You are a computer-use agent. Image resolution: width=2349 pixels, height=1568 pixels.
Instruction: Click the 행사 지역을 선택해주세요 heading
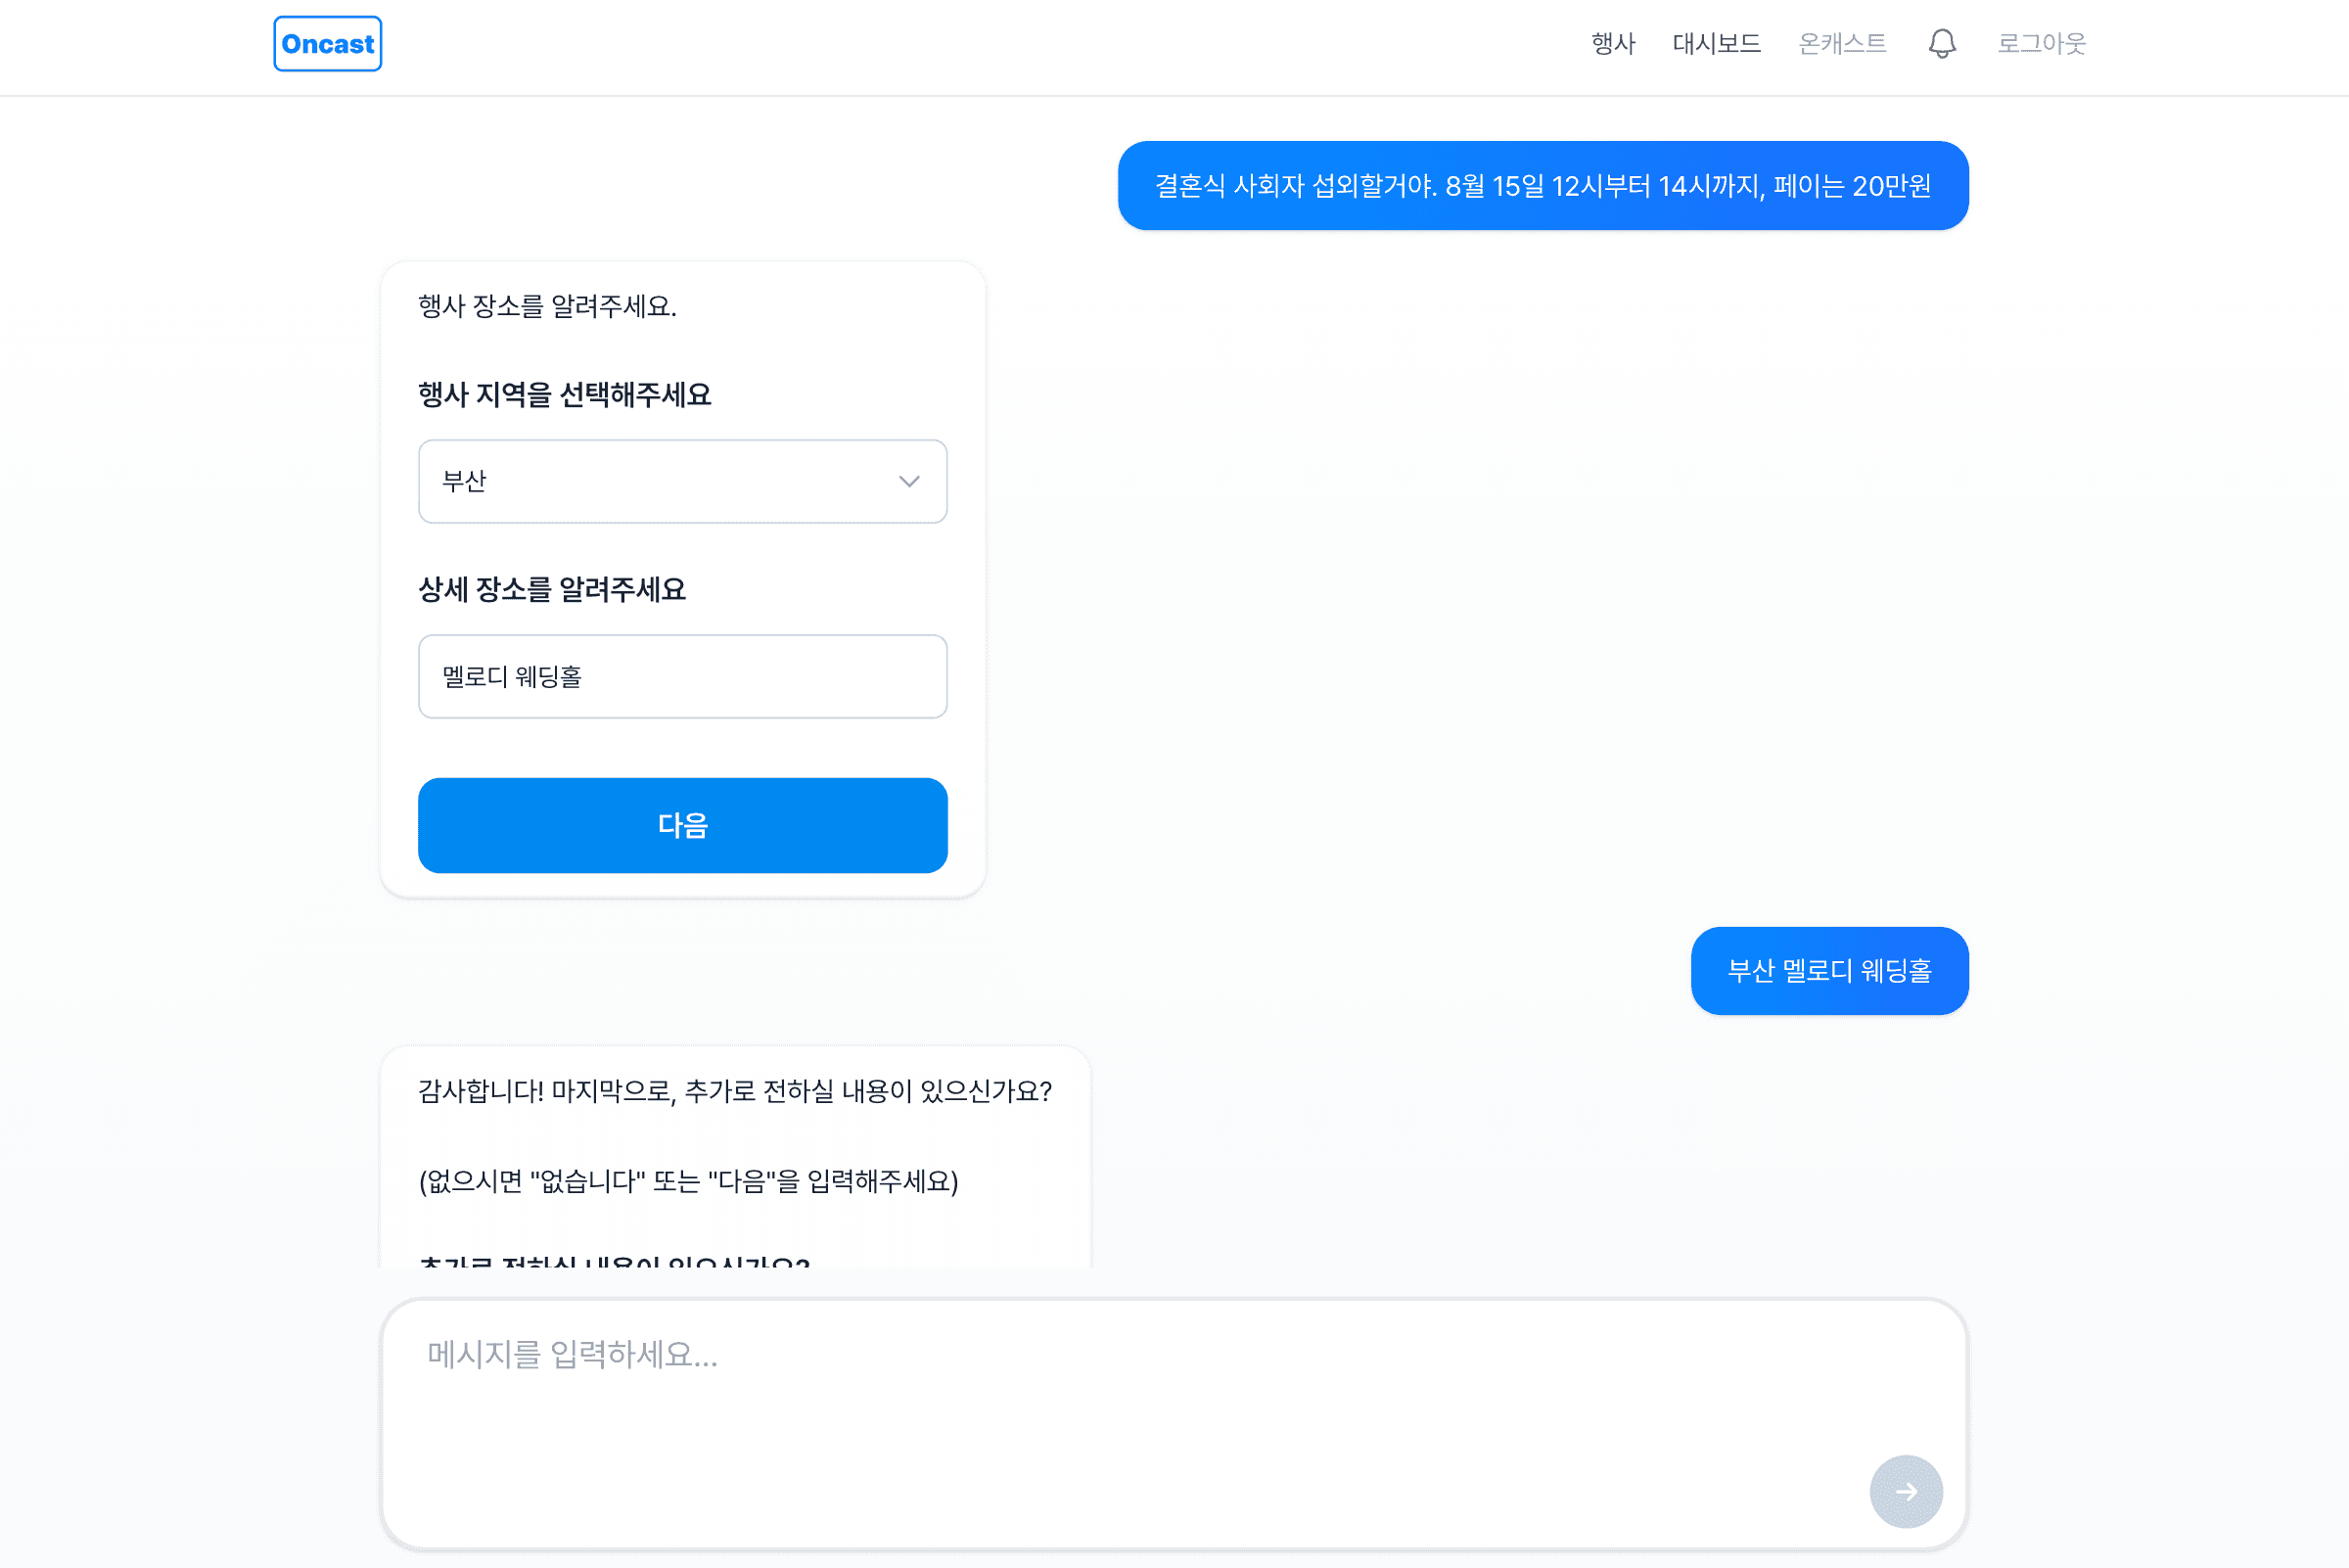(565, 395)
